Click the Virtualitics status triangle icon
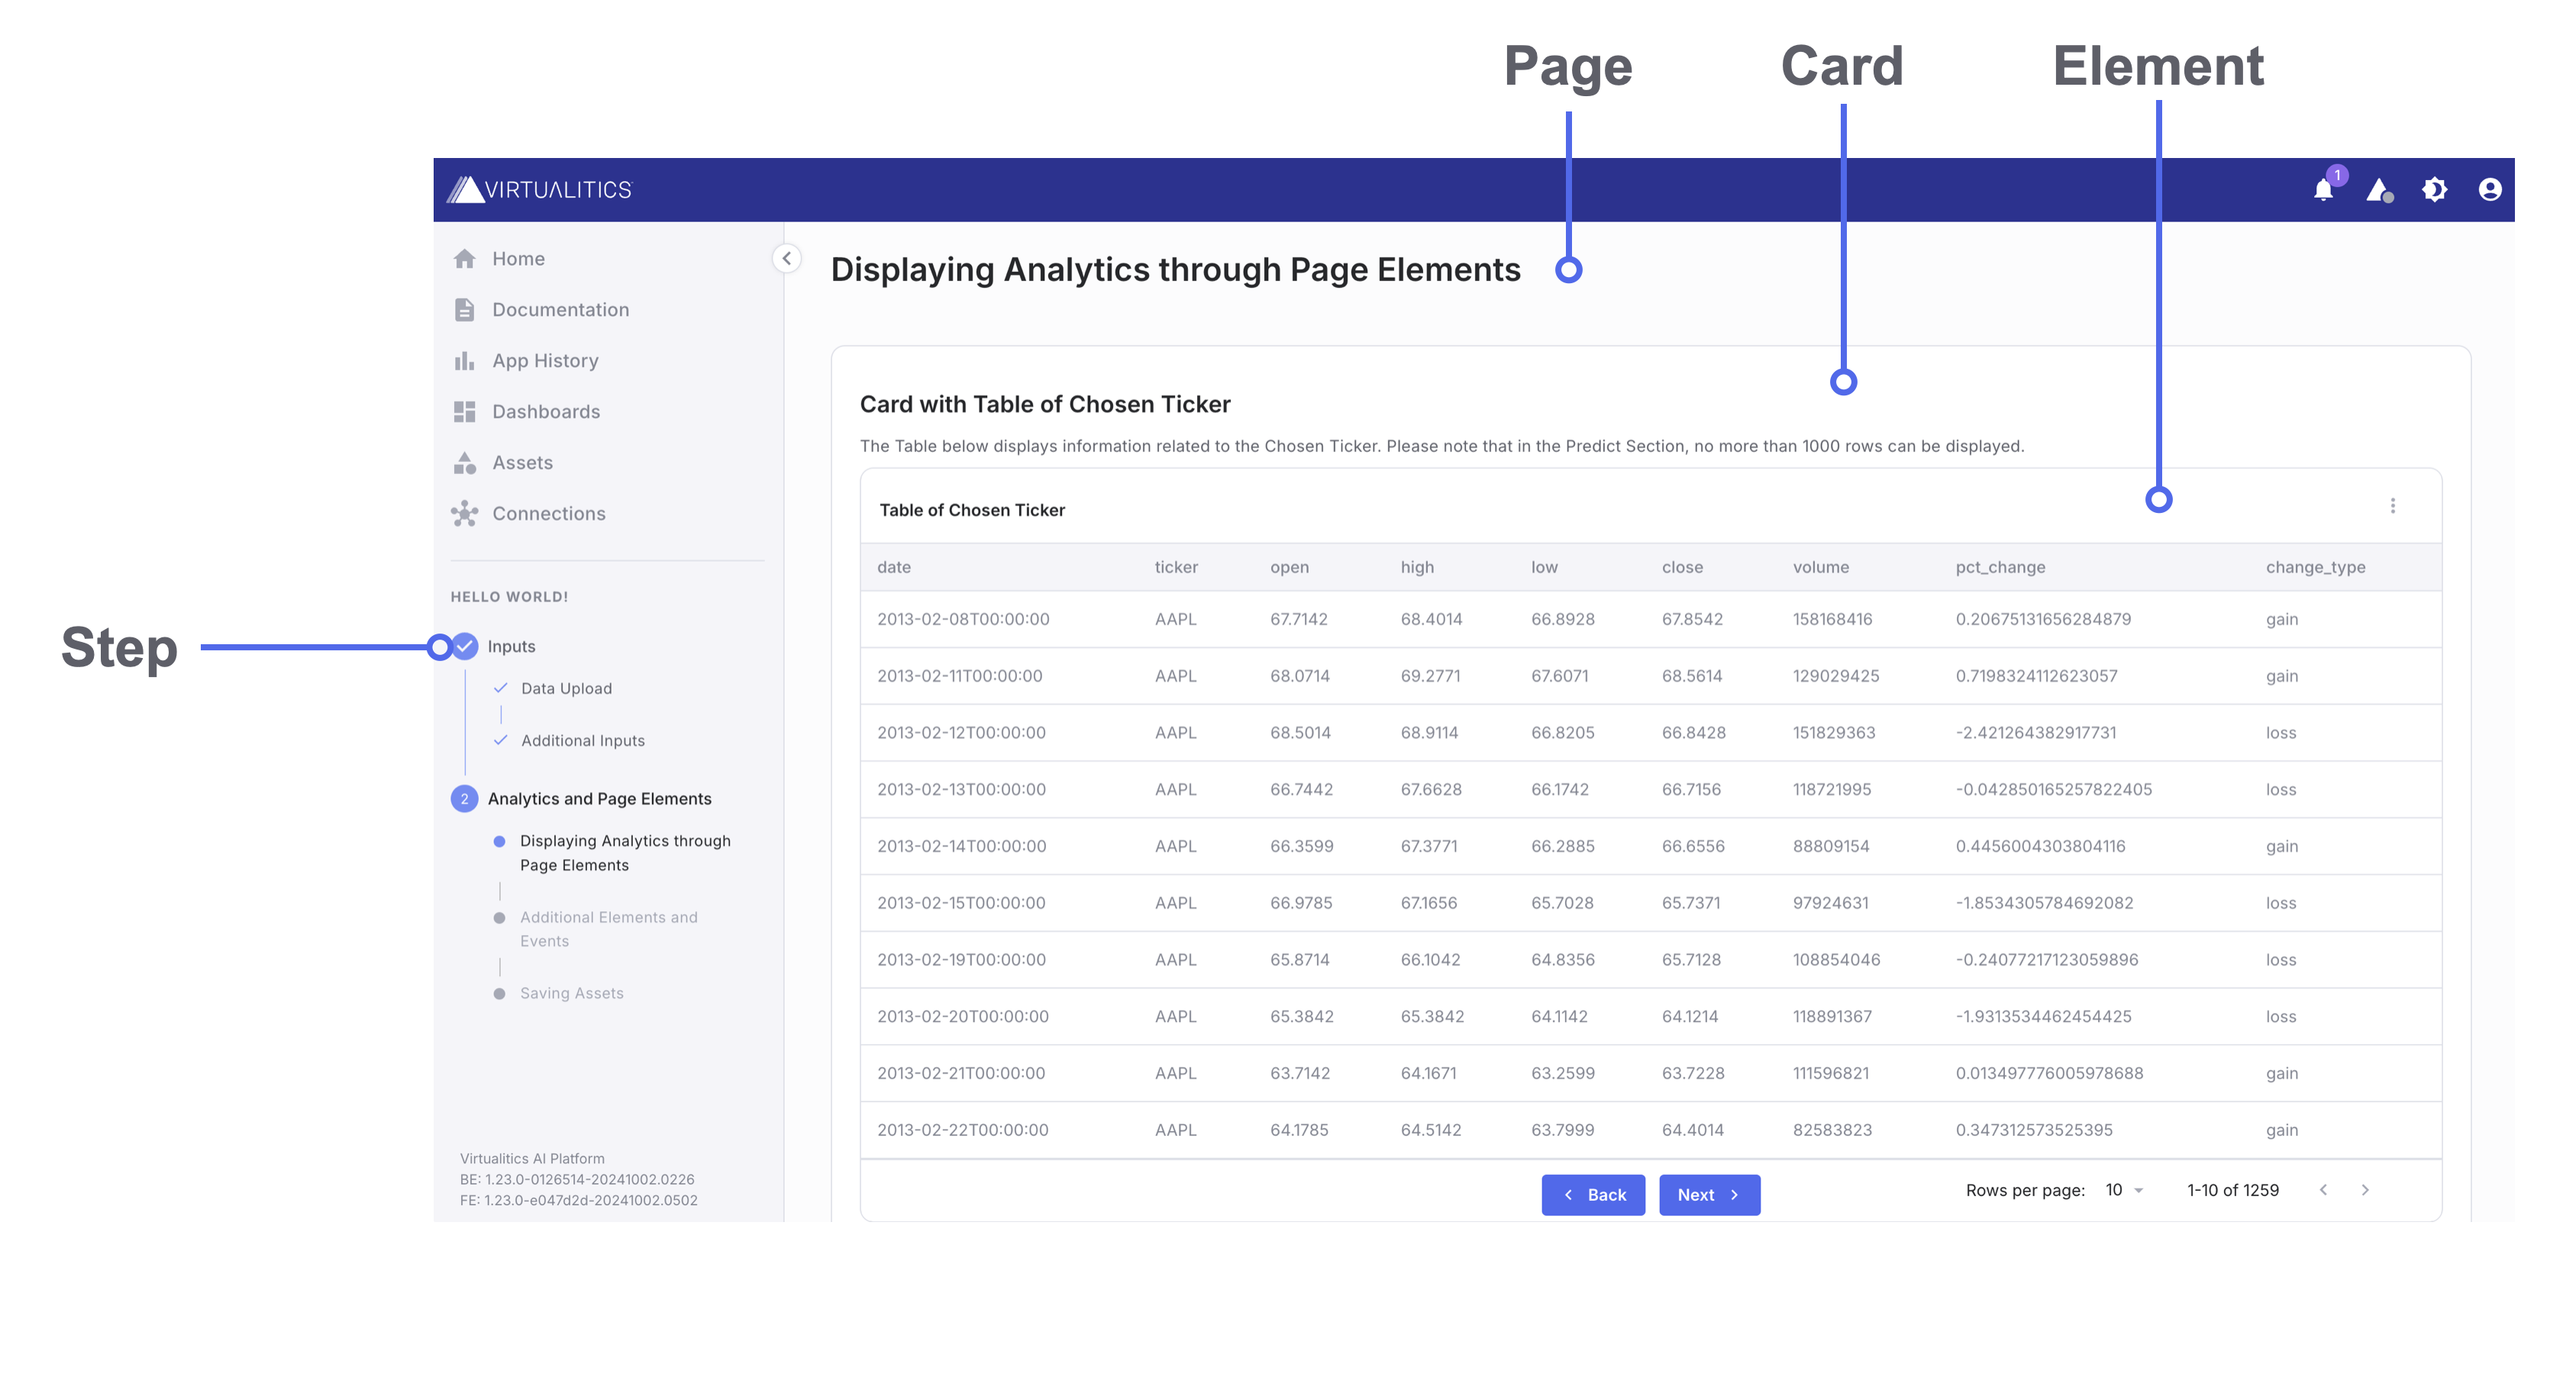 (2380, 190)
